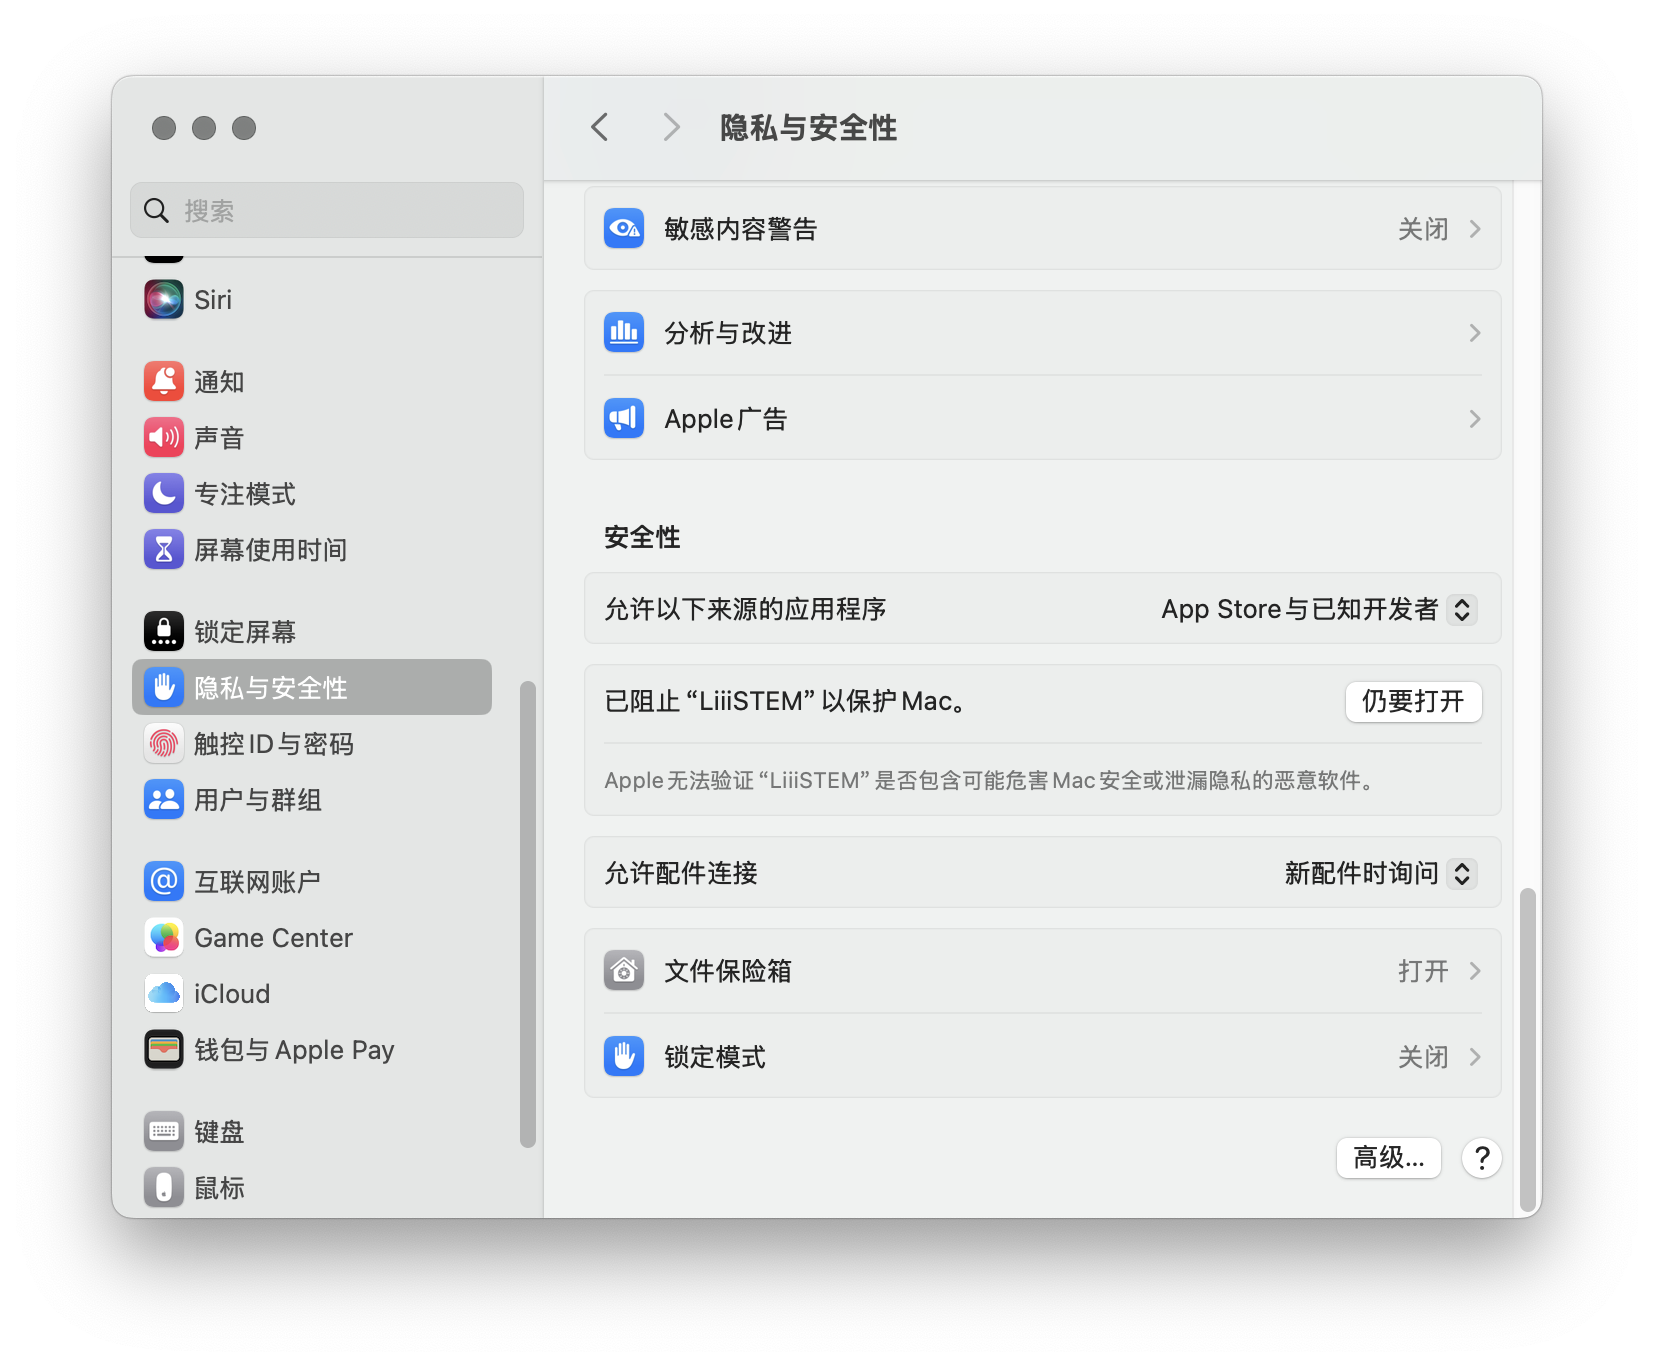Expand 敏感内容警告 settings row
Screen dimensions: 1654x1366
coord(1042,229)
